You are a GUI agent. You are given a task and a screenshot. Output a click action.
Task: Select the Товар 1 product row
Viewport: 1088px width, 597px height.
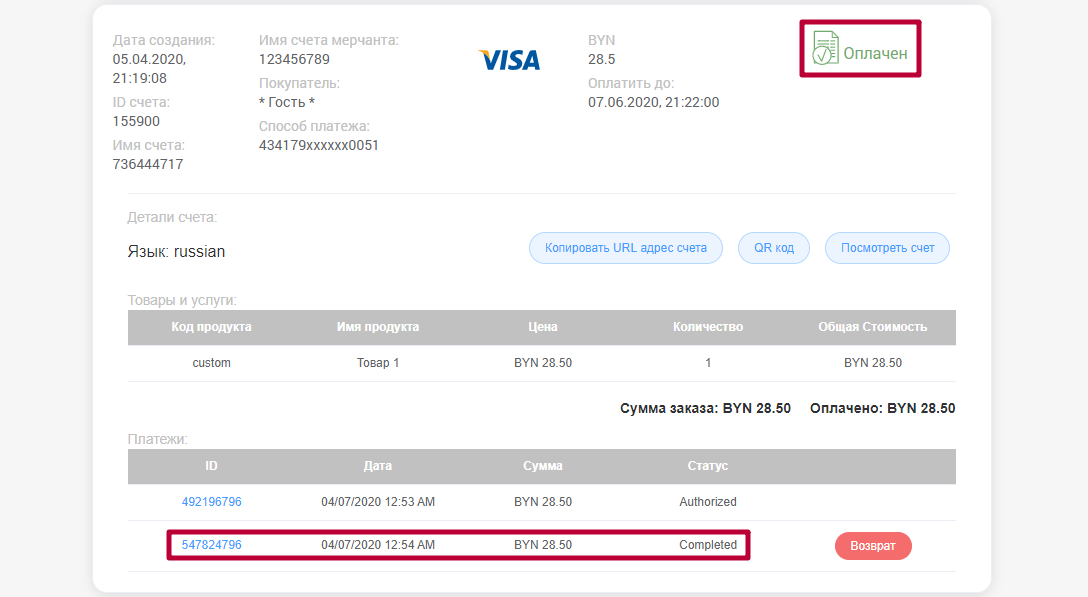pyautogui.click(x=380, y=362)
